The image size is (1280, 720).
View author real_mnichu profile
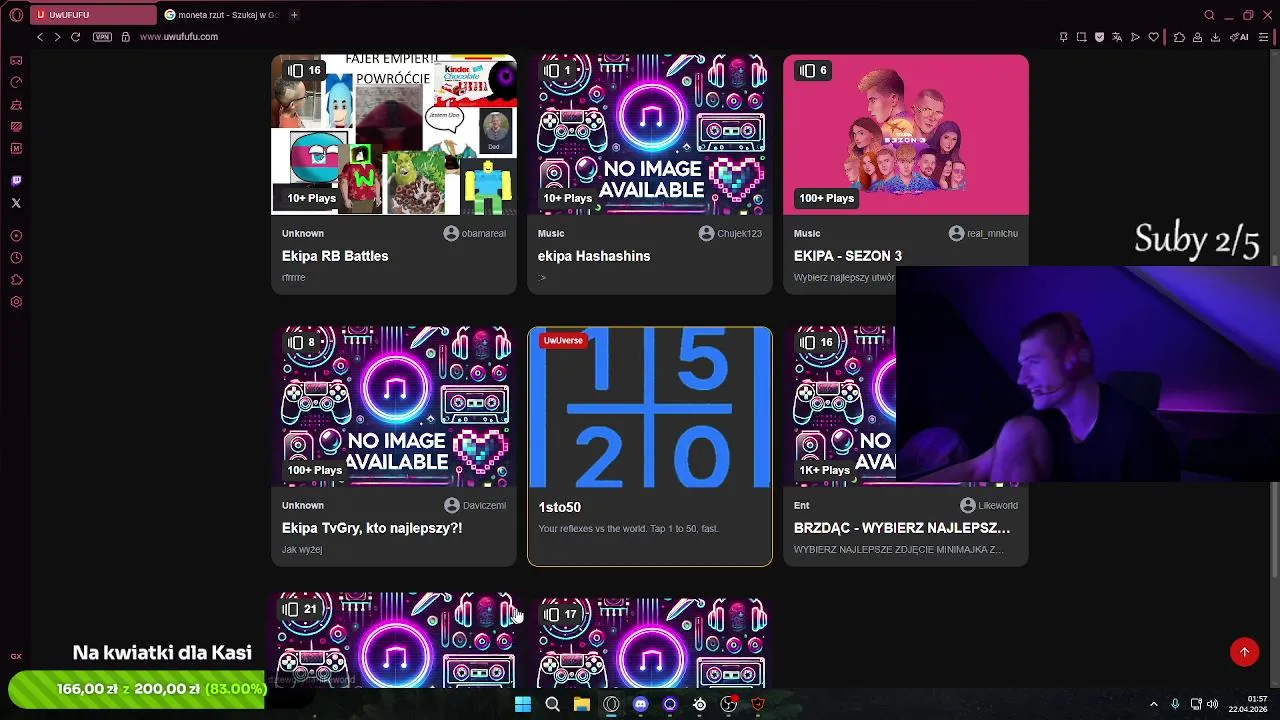click(x=983, y=233)
